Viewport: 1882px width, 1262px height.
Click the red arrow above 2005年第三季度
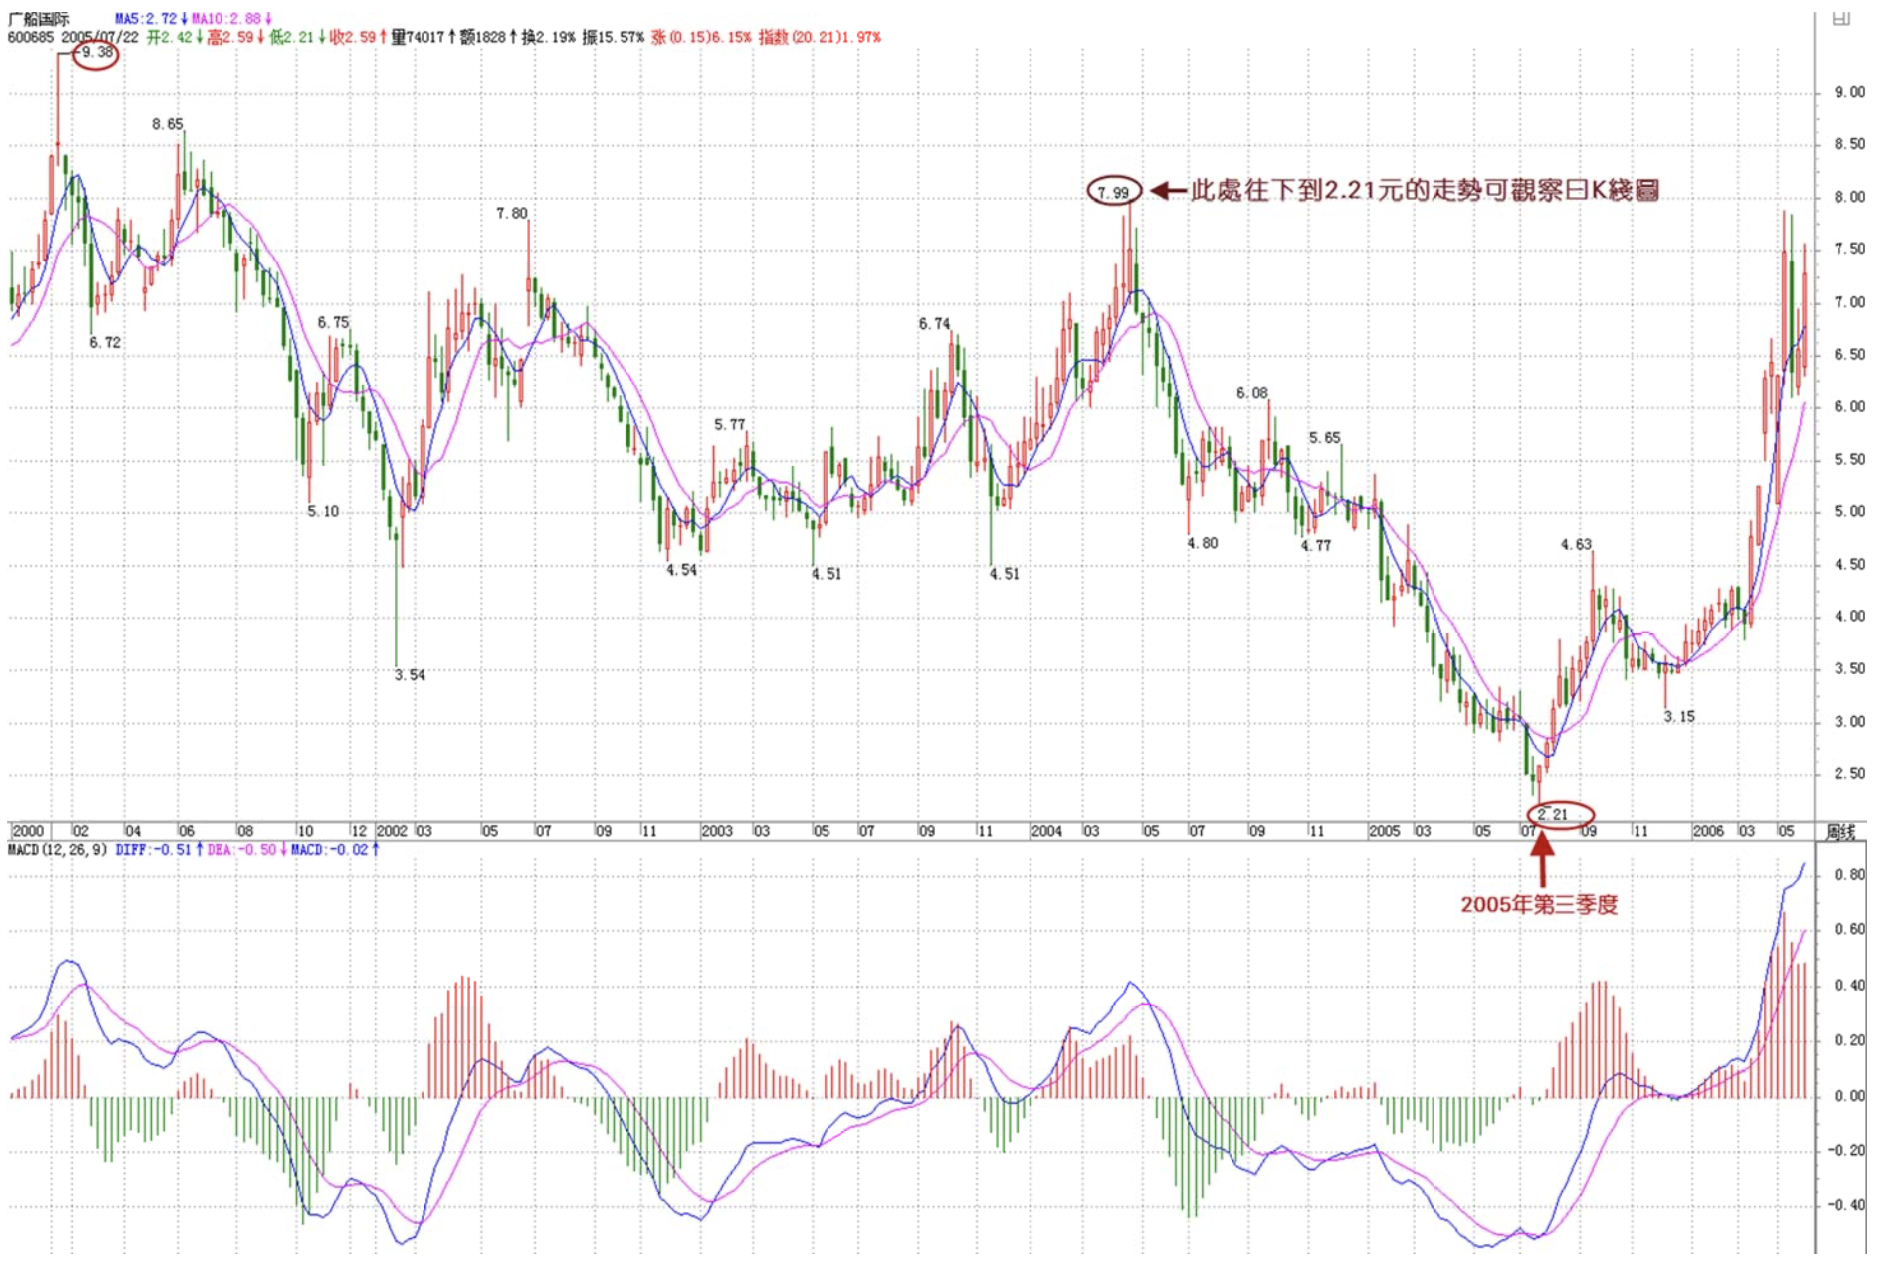[1542, 858]
